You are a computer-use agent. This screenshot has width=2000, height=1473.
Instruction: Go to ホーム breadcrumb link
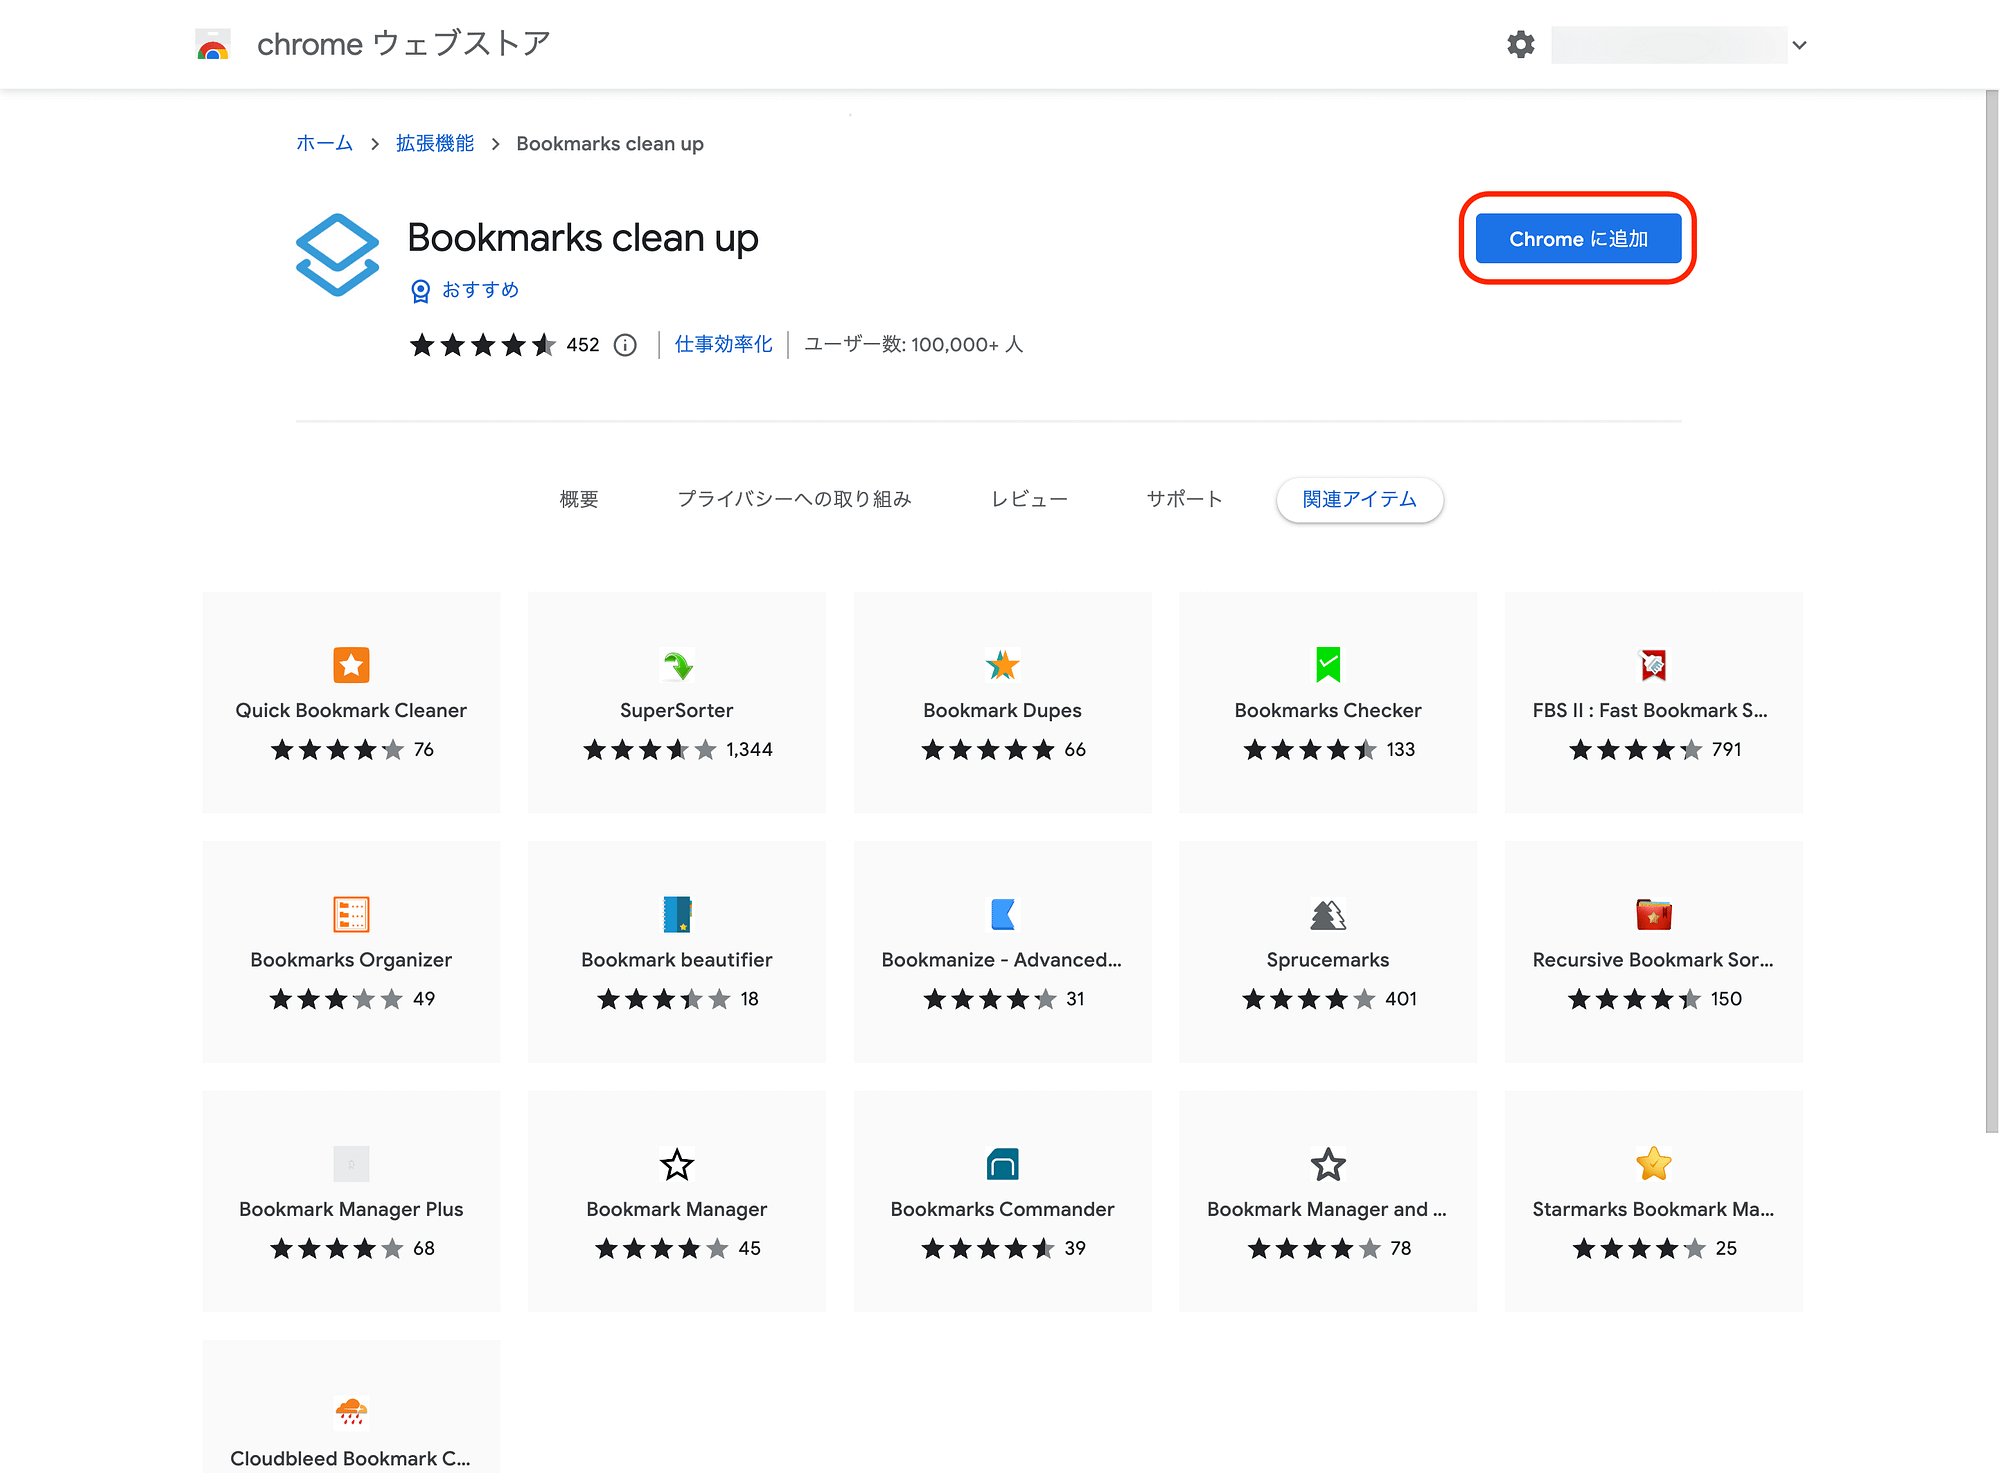click(x=324, y=144)
